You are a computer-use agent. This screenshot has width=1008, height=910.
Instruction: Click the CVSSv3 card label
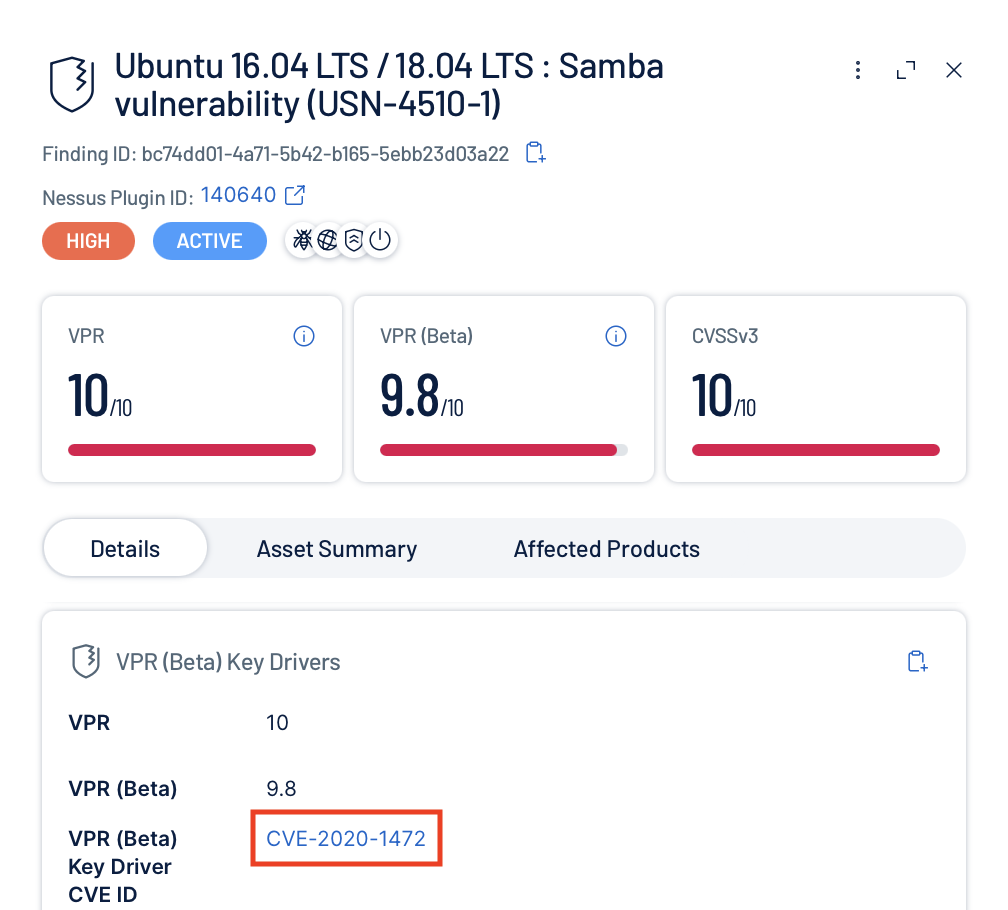pyautogui.click(x=724, y=336)
